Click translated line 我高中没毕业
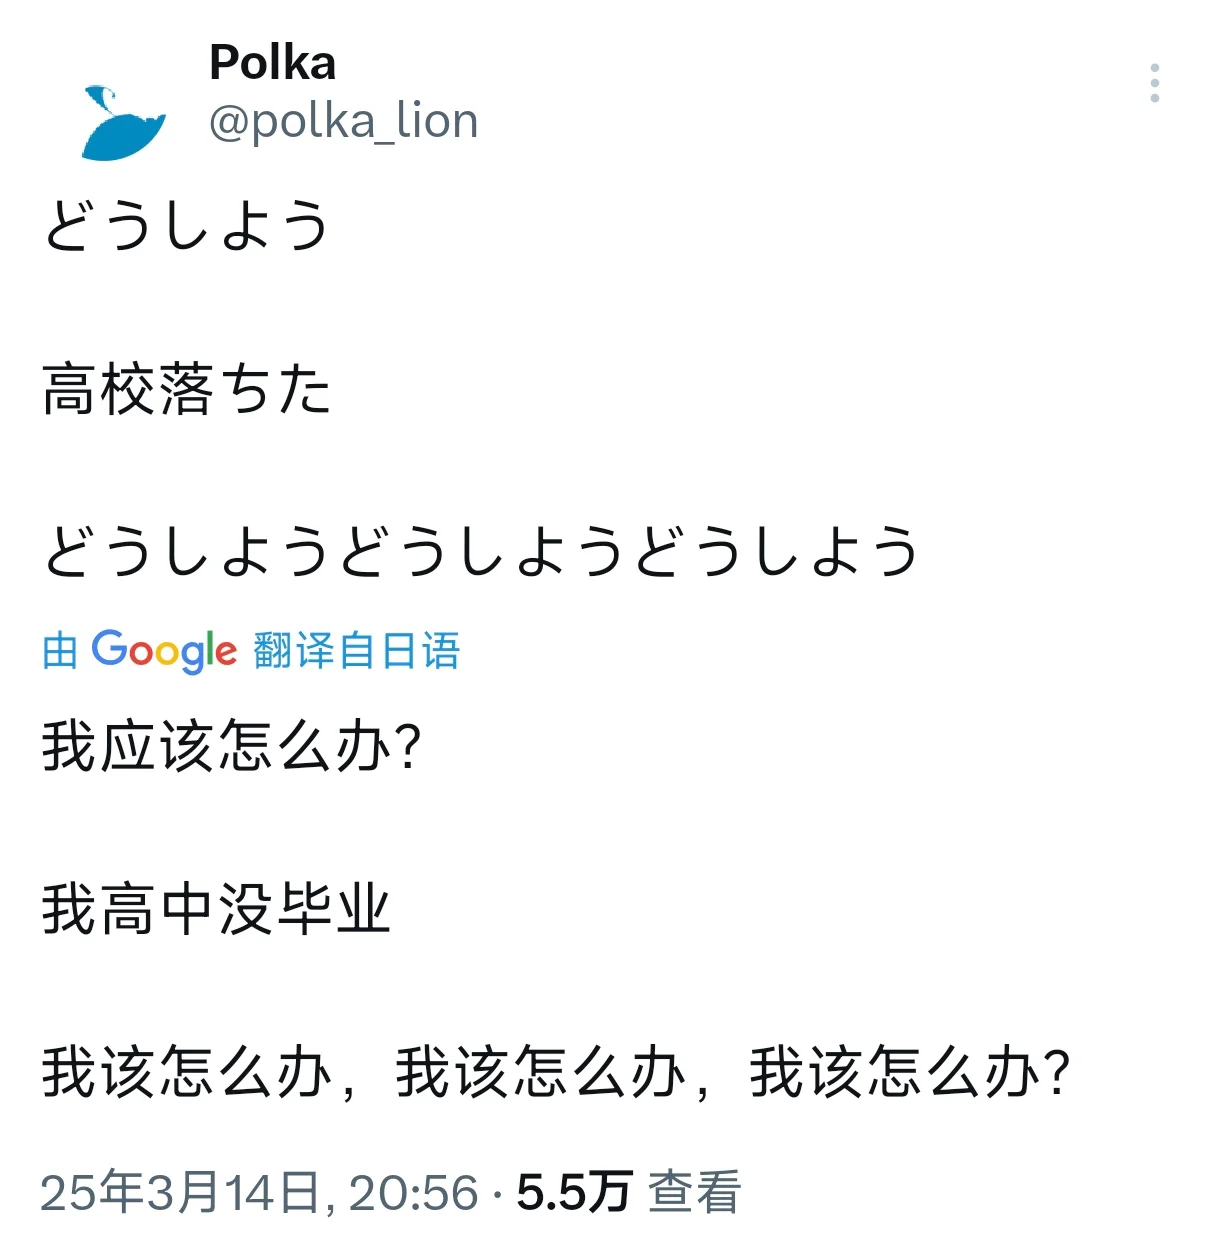 [216, 909]
